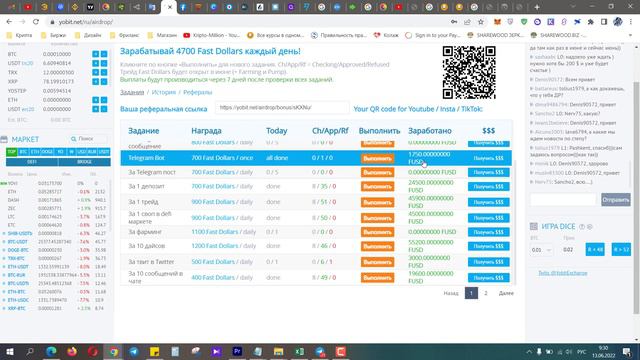
Task: Click Получить $$$ for За 1 трейд
Action: click(x=489, y=202)
